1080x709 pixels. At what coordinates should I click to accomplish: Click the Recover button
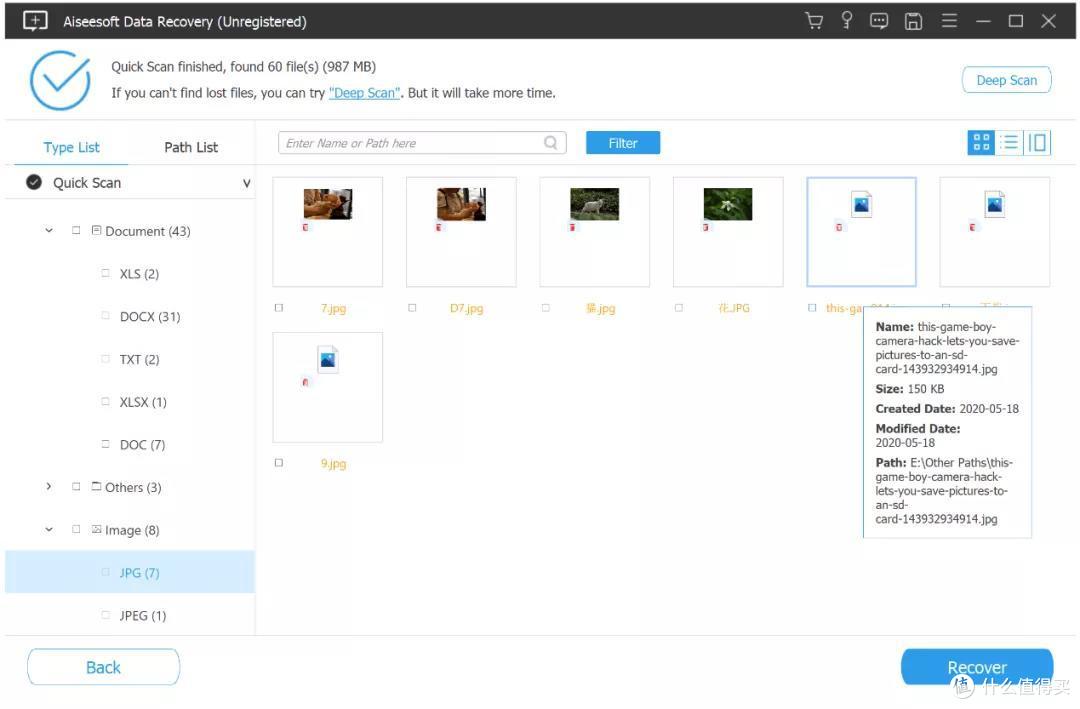tap(977, 667)
